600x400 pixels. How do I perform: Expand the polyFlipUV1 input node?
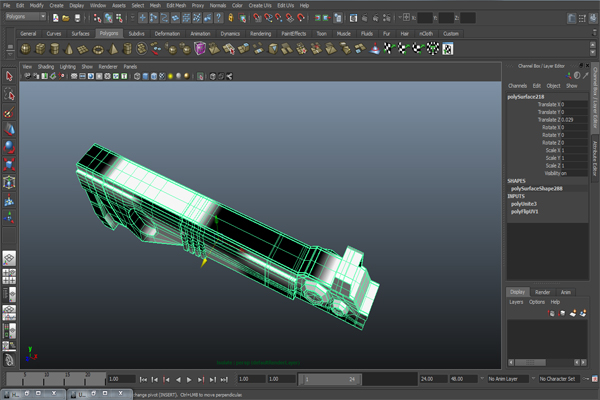click(525, 212)
